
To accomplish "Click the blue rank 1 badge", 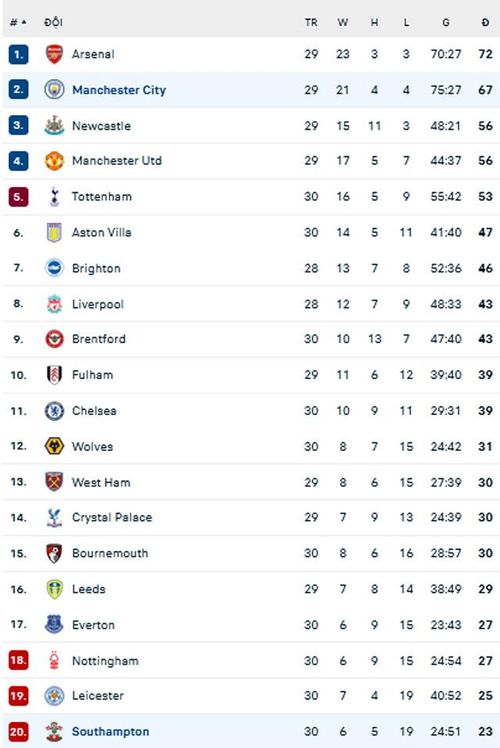I will (x=18, y=54).
